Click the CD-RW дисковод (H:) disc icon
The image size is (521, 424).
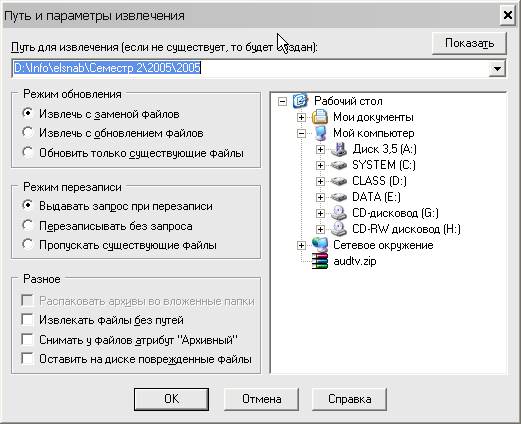pos(339,229)
